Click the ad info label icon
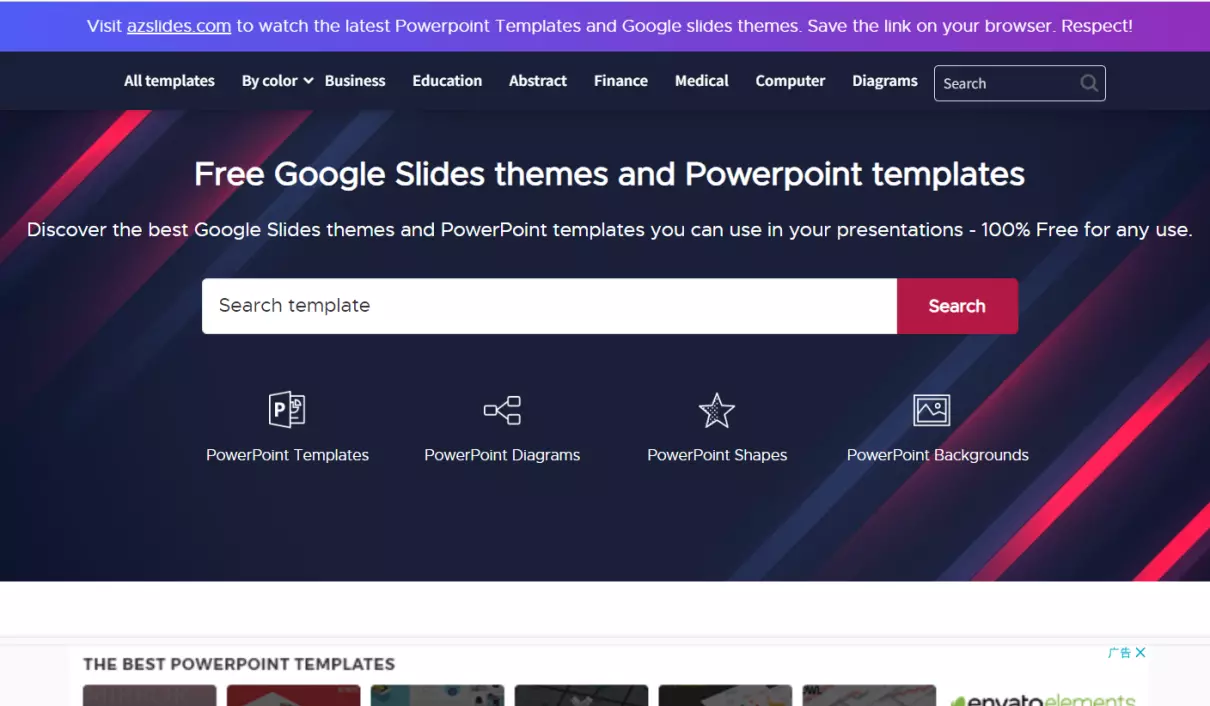 point(1119,653)
